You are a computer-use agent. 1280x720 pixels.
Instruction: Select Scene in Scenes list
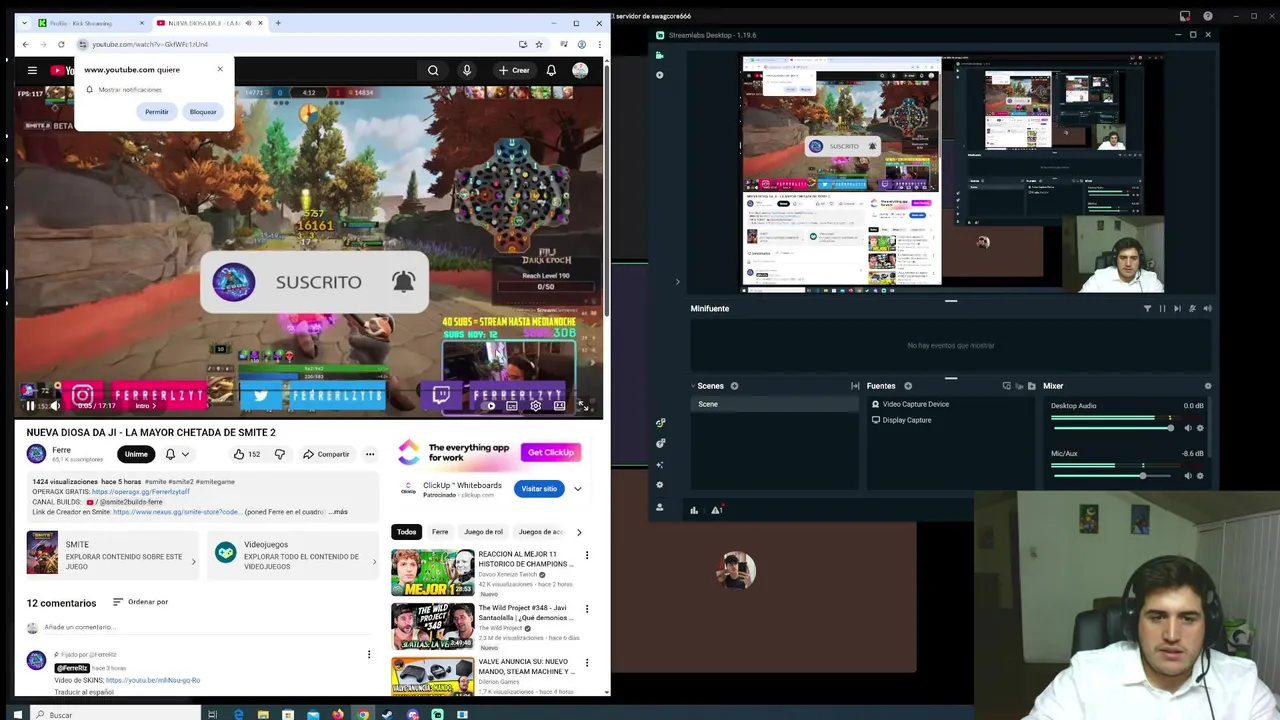coord(775,404)
